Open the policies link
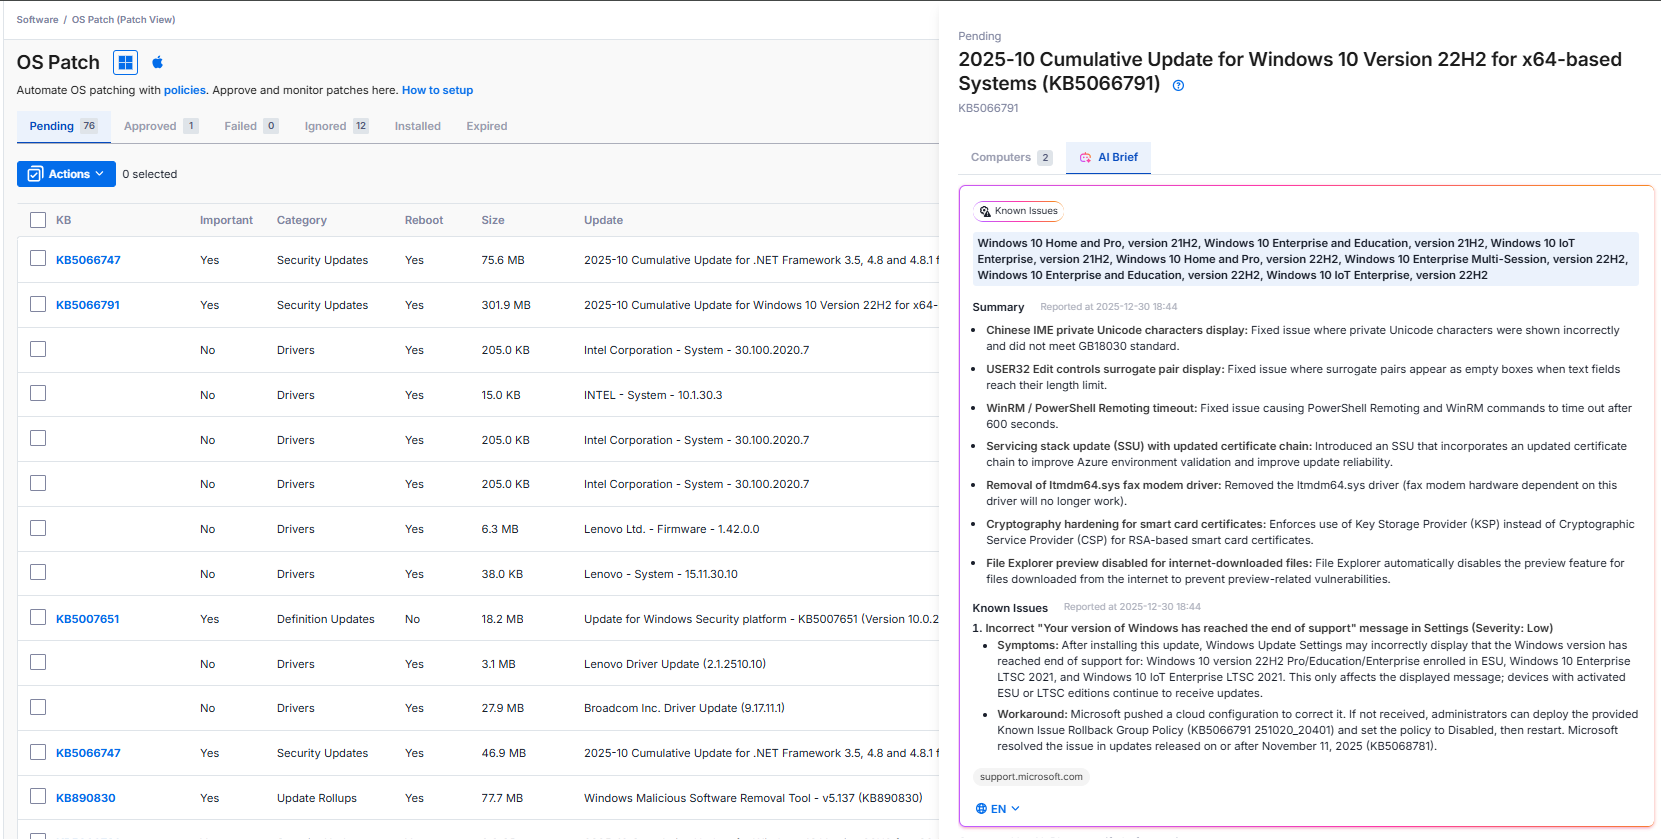The width and height of the screenshot is (1661, 839). [x=185, y=90]
